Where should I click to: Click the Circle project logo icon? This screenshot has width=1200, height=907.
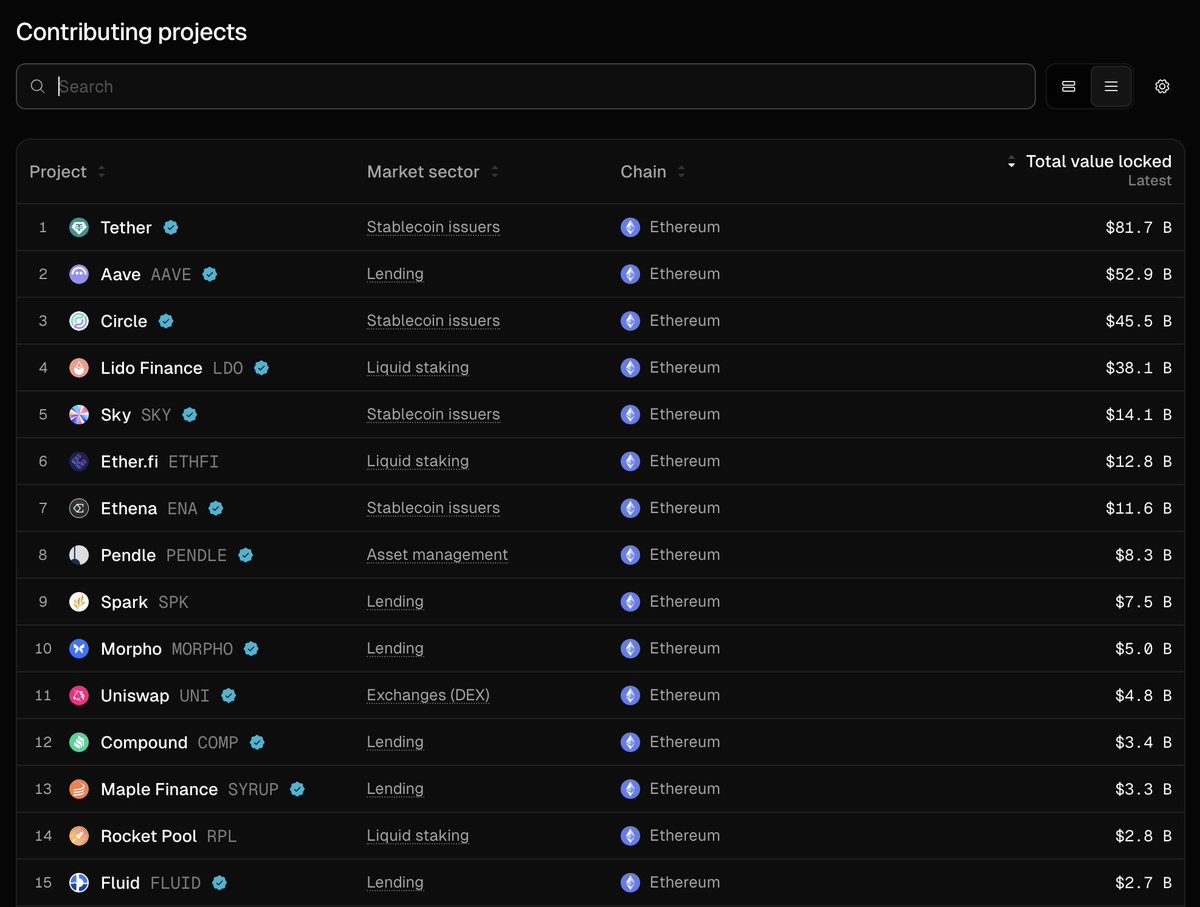[79, 321]
